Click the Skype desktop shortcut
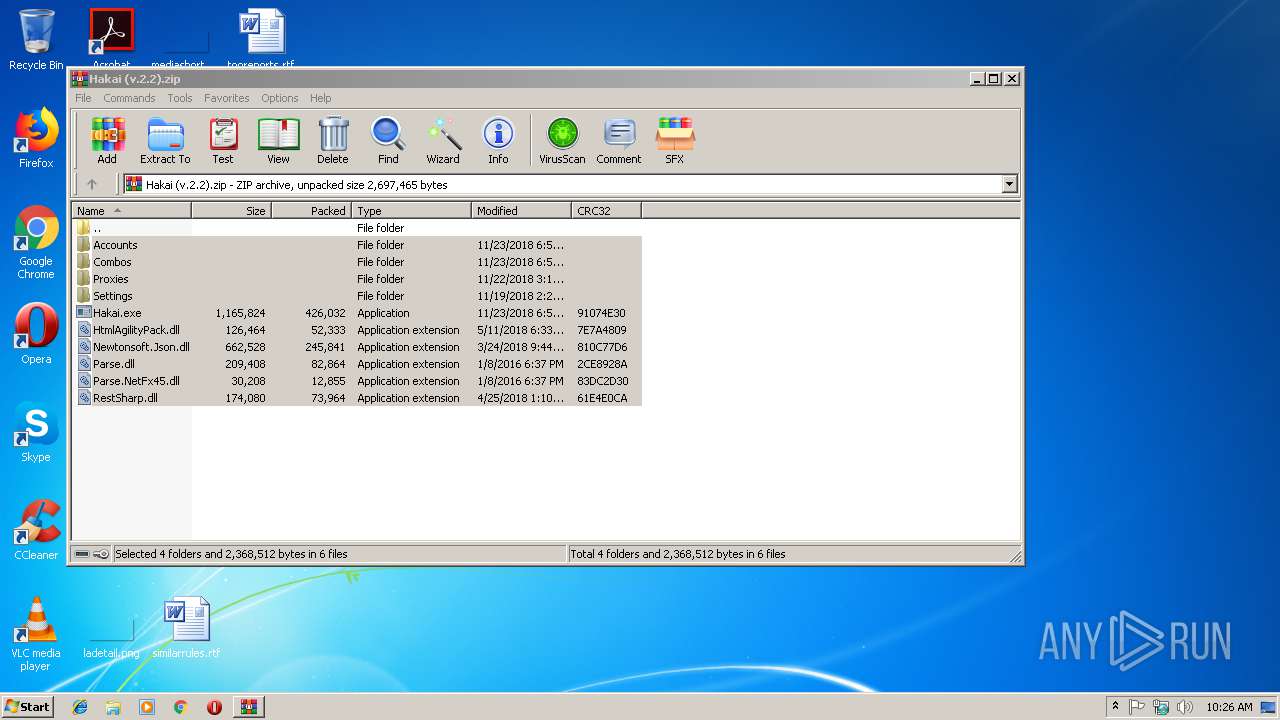 pos(36,432)
